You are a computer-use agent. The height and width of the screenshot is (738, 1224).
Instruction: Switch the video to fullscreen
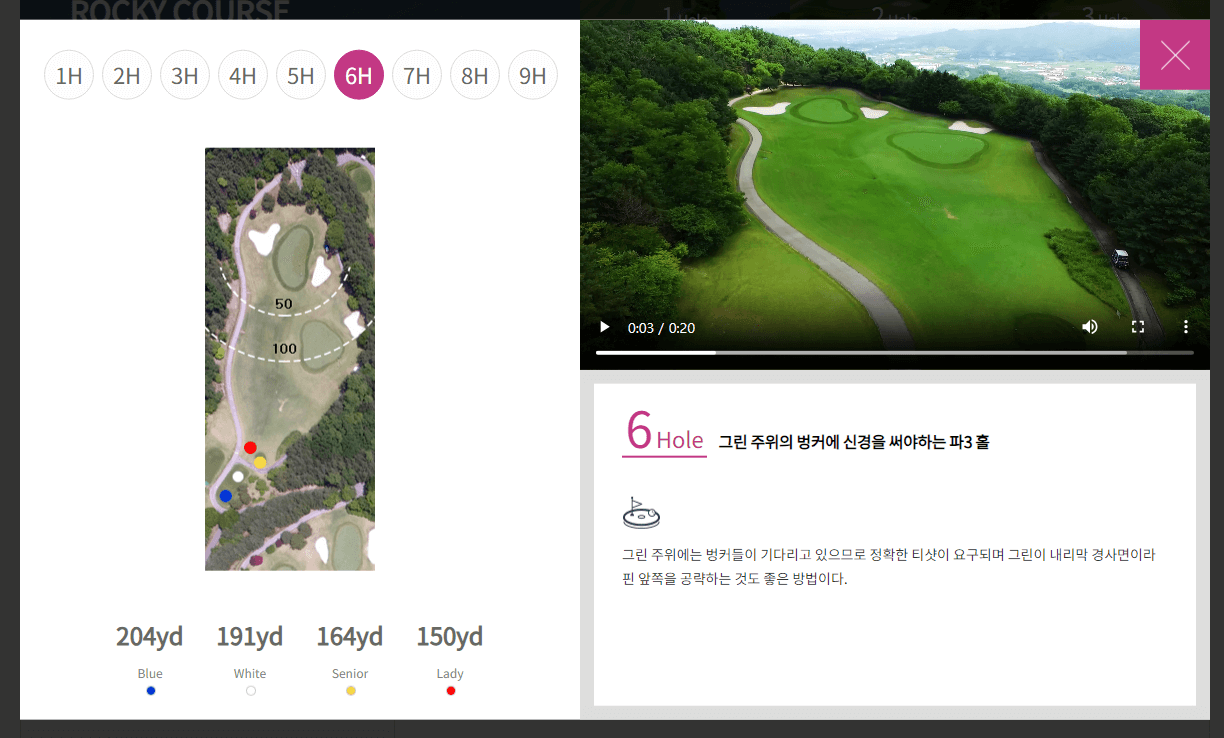coord(1138,327)
